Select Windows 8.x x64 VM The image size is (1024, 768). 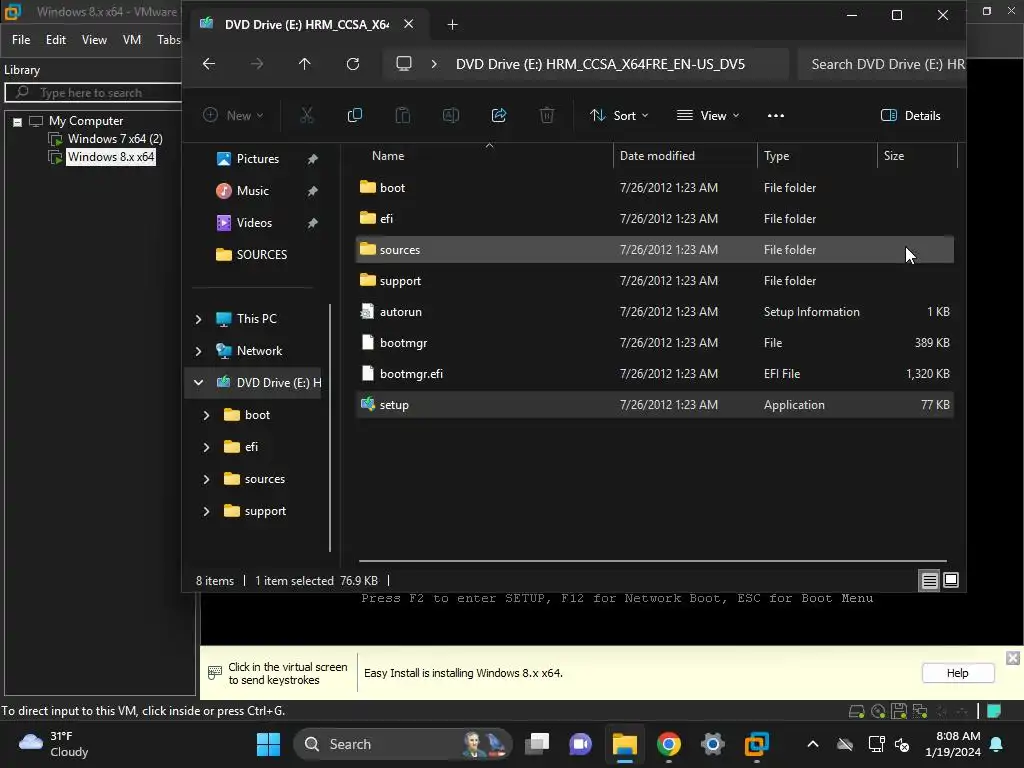click(x=111, y=157)
